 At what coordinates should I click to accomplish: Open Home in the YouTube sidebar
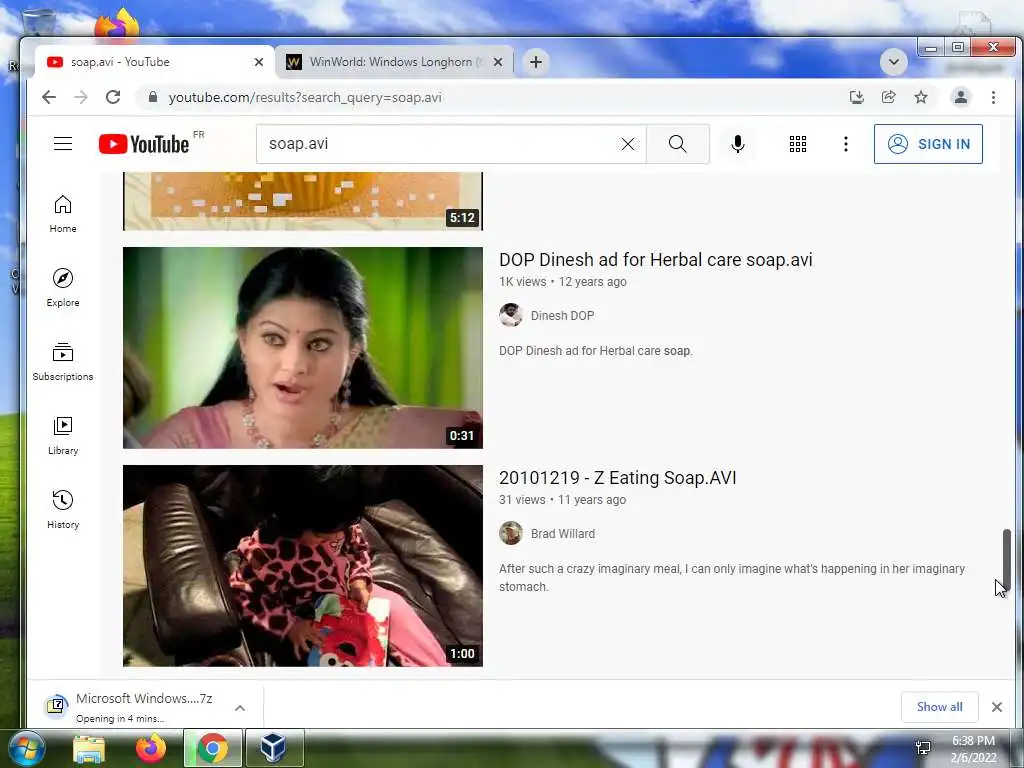click(63, 214)
